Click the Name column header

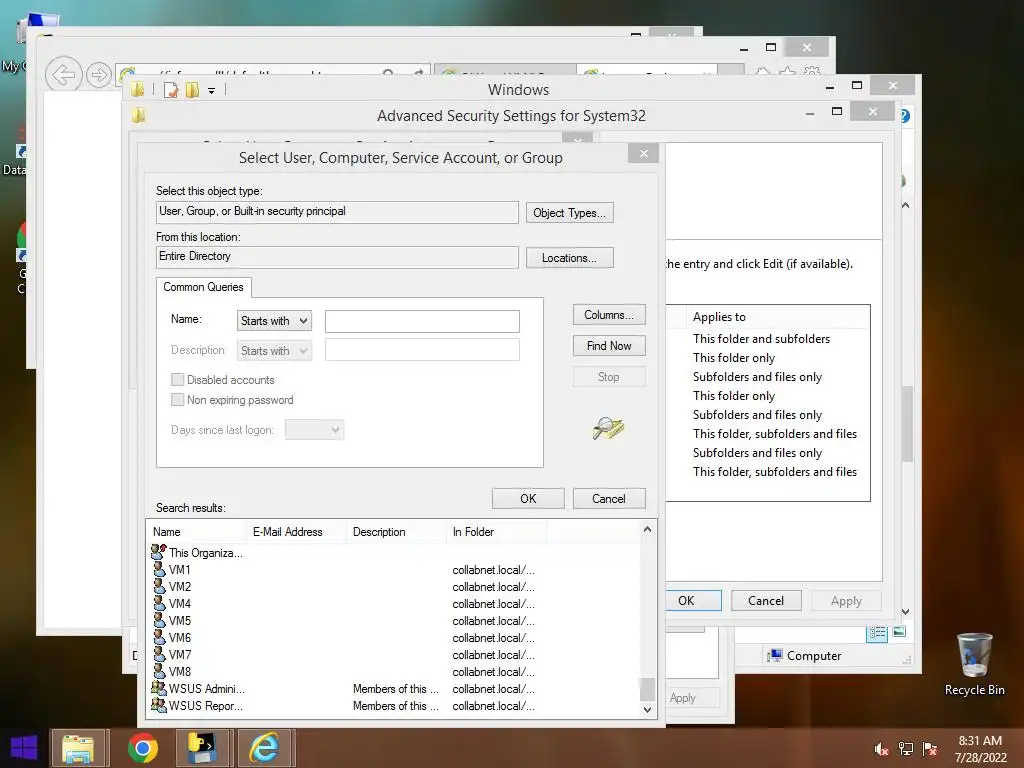coord(197,532)
